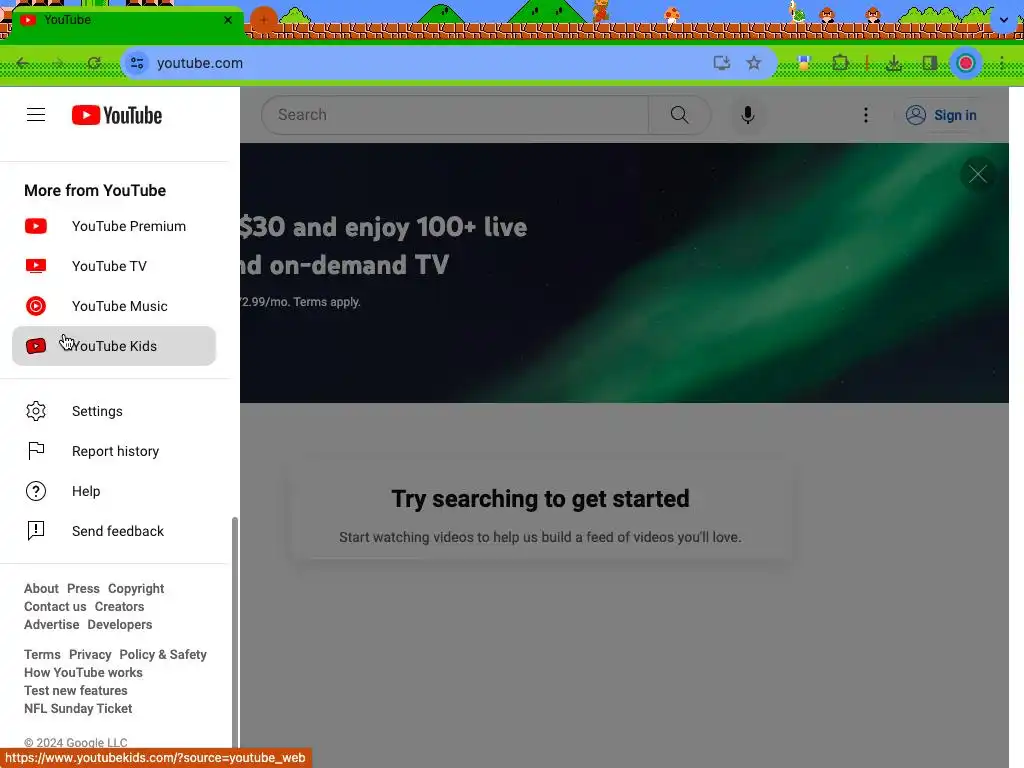Focus the YouTube Search field
The width and height of the screenshot is (1024, 768).
tap(455, 115)
